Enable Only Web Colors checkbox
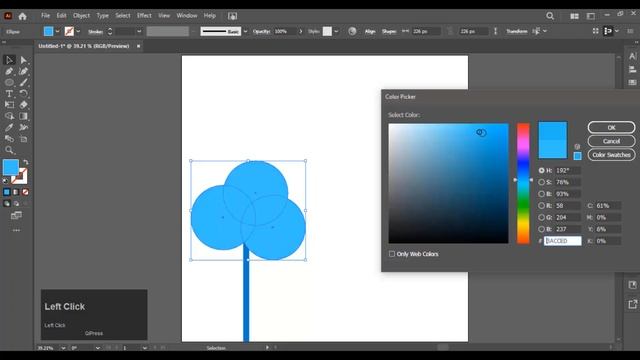This screenshot has height=360, width=640. pyautogui.click(x=392, y=254)
